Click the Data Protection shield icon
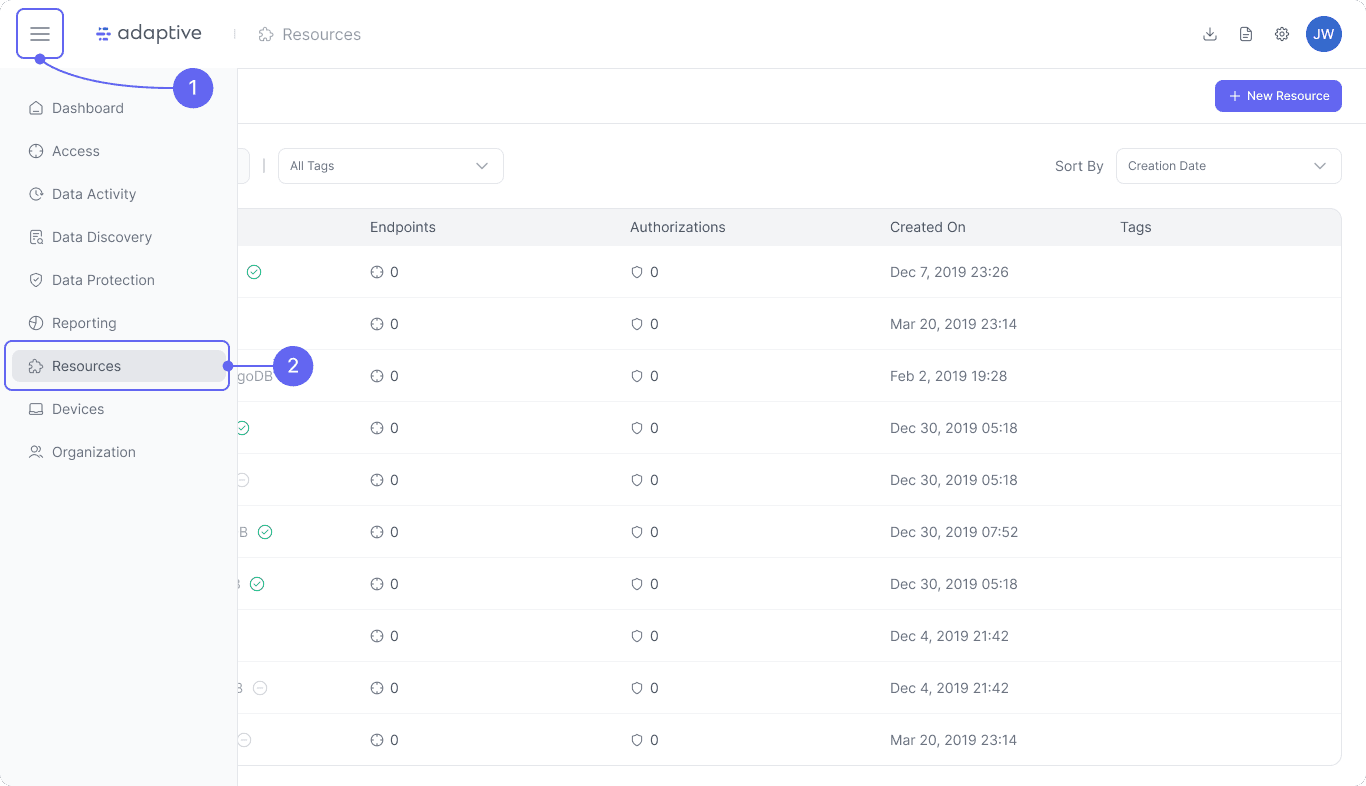Image resolution: width=1366 pixels, height=786 pixels. pyautogui.click(x=36, y=280)
